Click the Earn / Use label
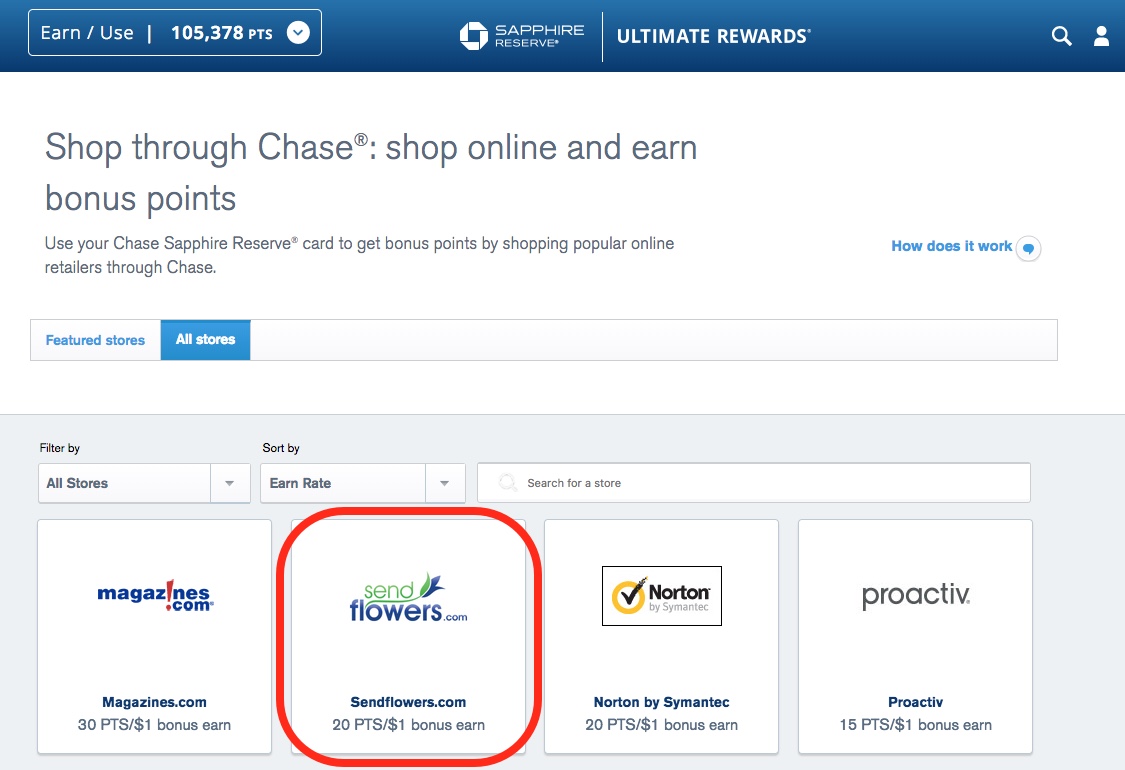Screen dimensions: 1125x770 click(87, 33)
